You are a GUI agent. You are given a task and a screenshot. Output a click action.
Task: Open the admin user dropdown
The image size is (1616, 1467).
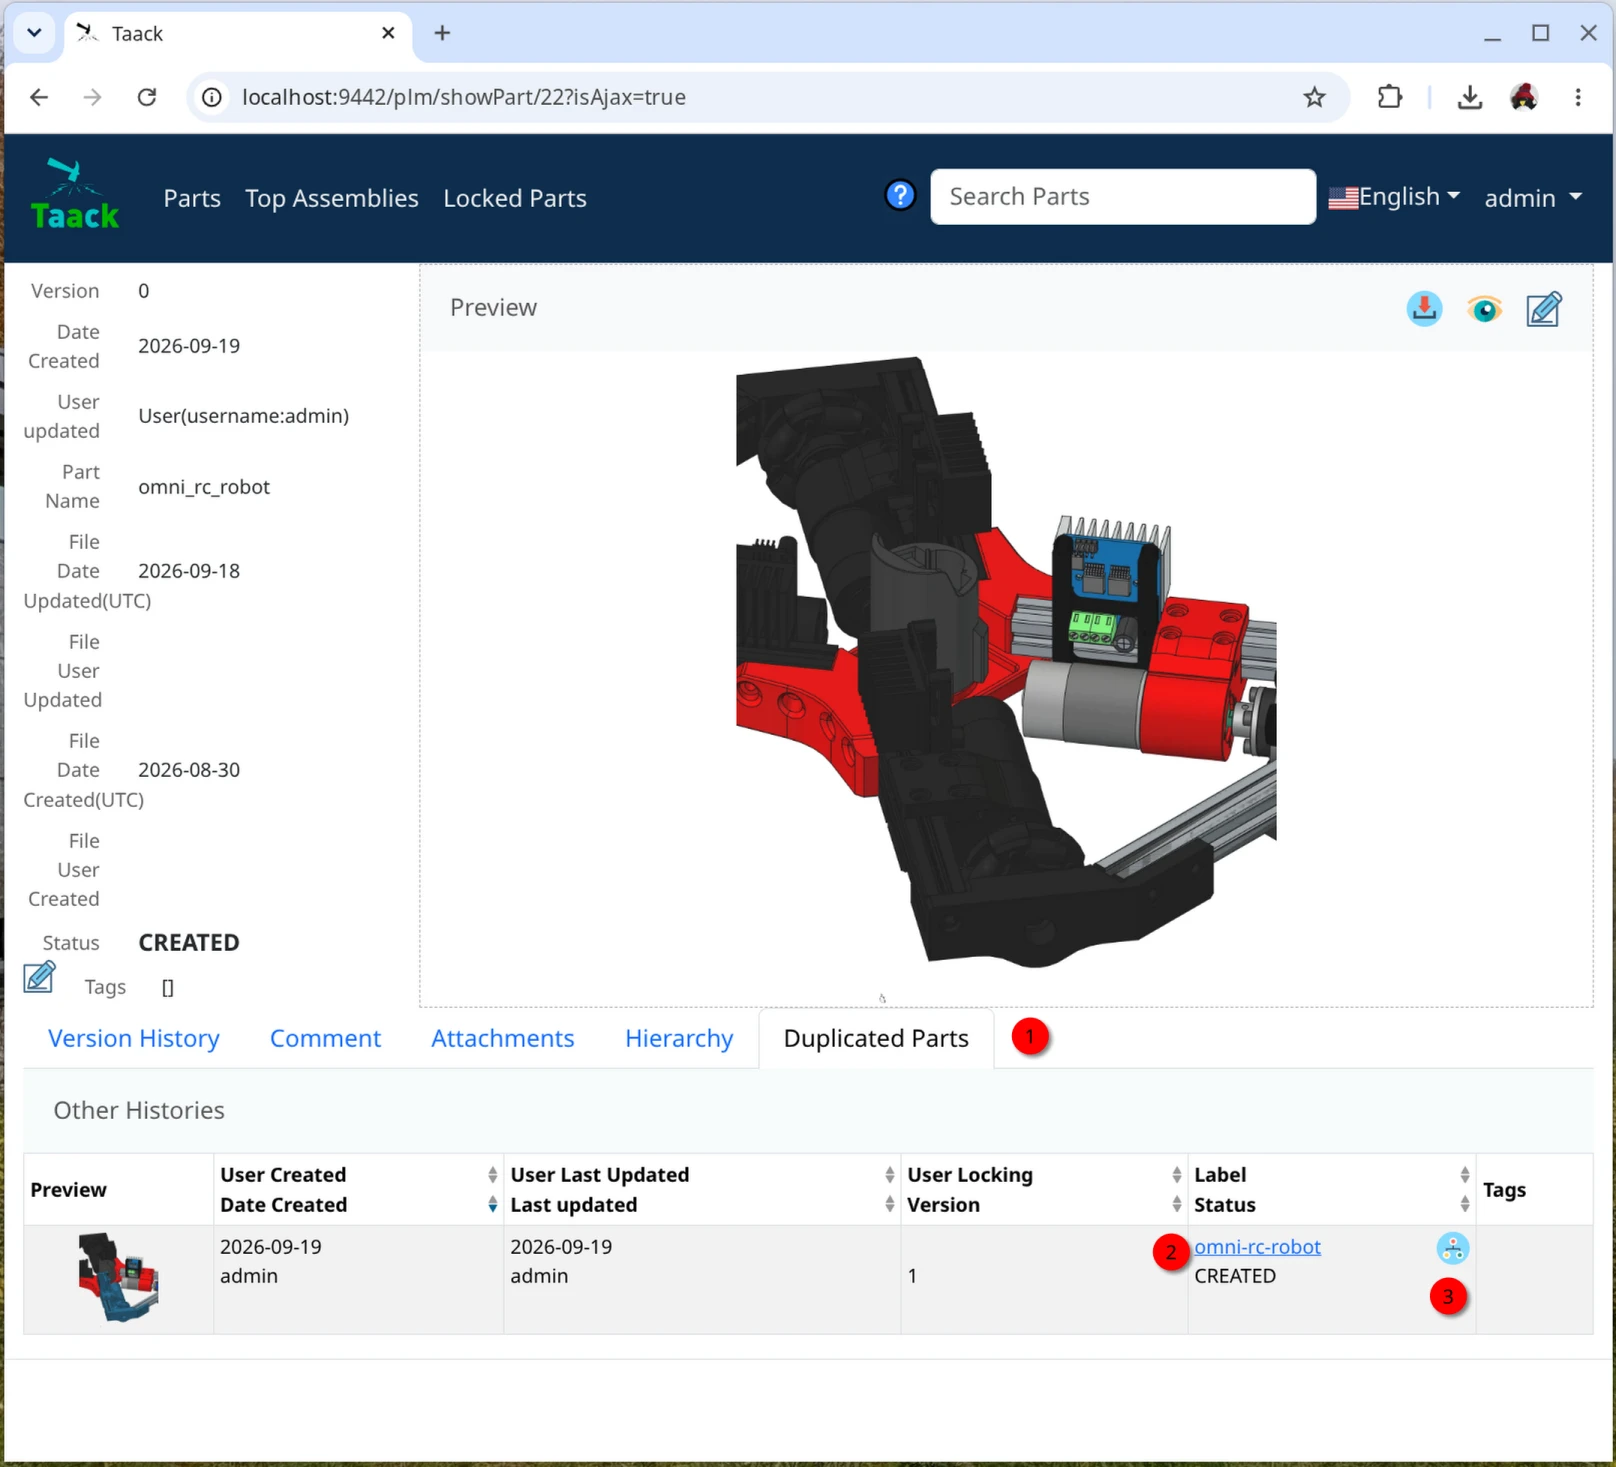[1533, 198]
